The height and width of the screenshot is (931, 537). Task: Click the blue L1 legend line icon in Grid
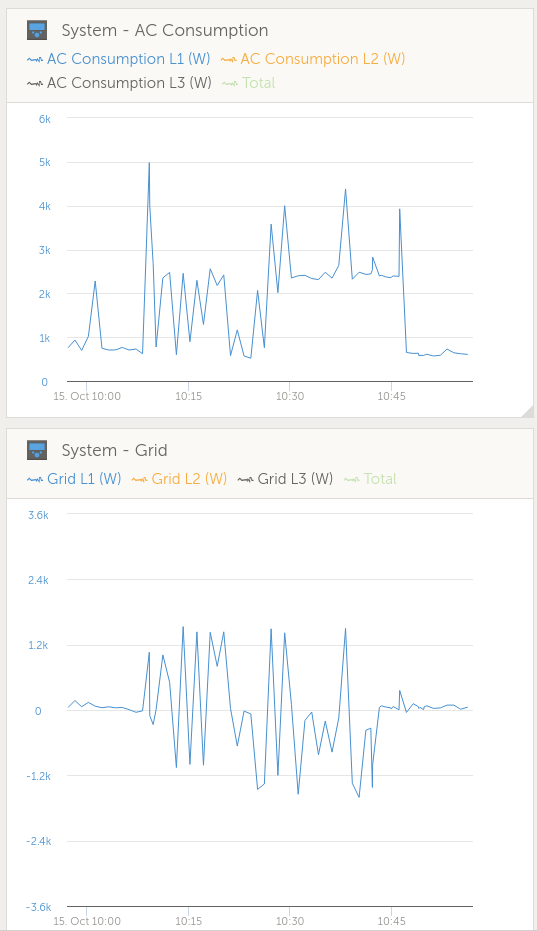click(x=35, y=479)
